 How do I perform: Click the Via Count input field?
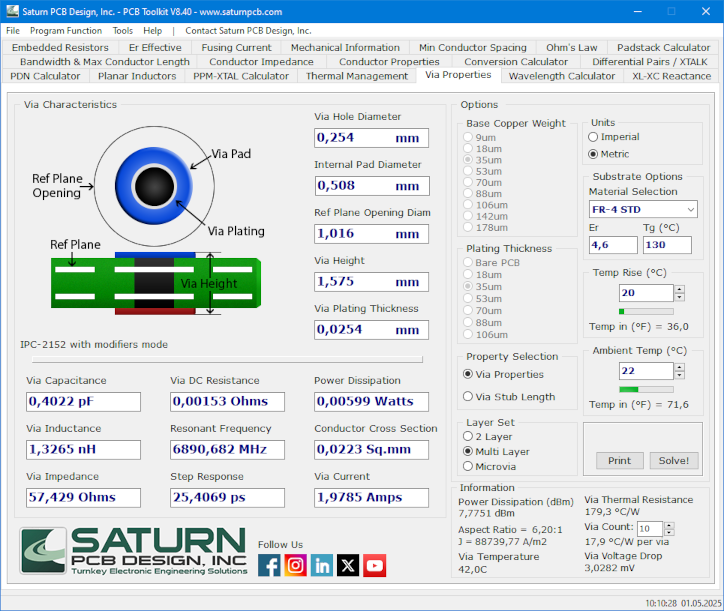coord(650,528)
